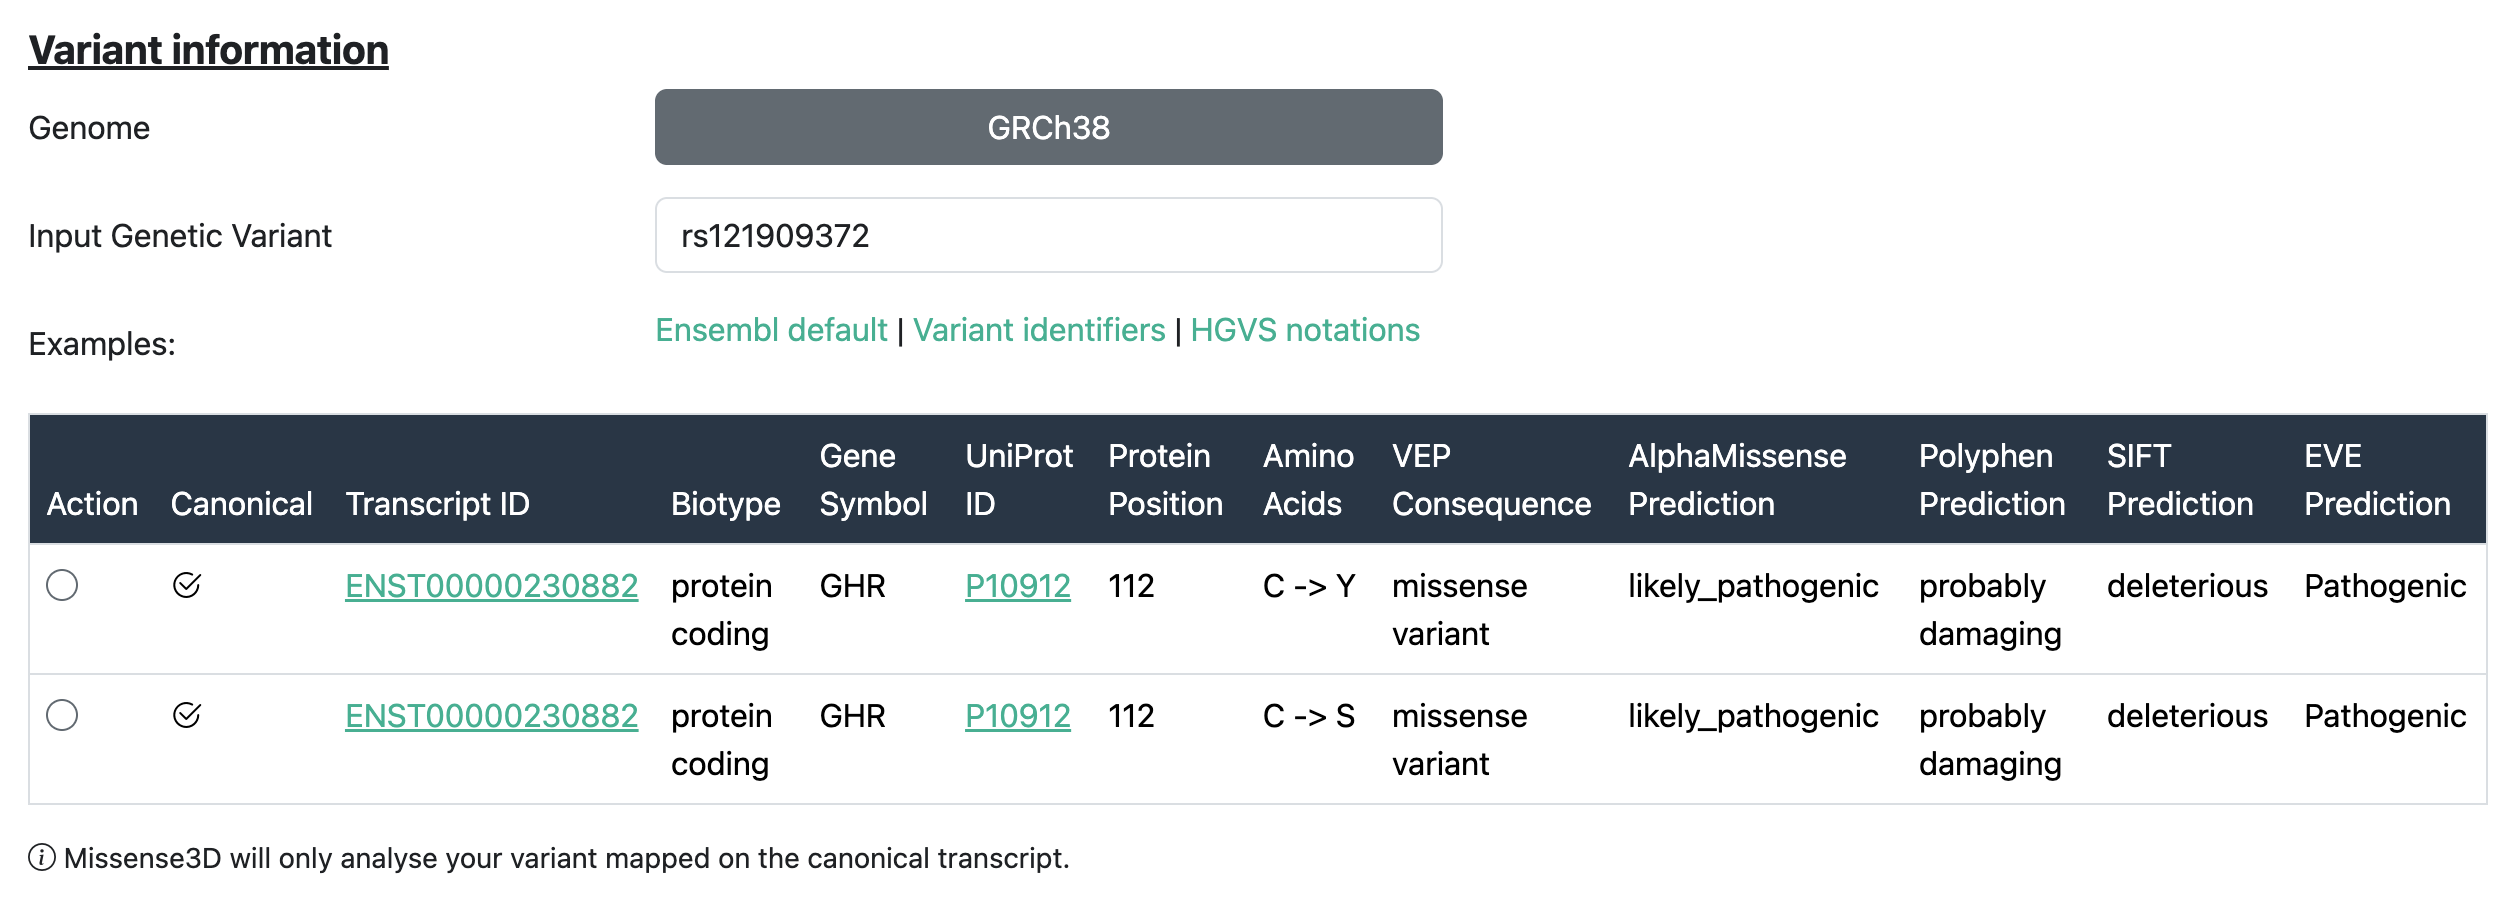Click the VEP Consequence column header
This screenshot has width=2508, height=924.
point(1491,480)
